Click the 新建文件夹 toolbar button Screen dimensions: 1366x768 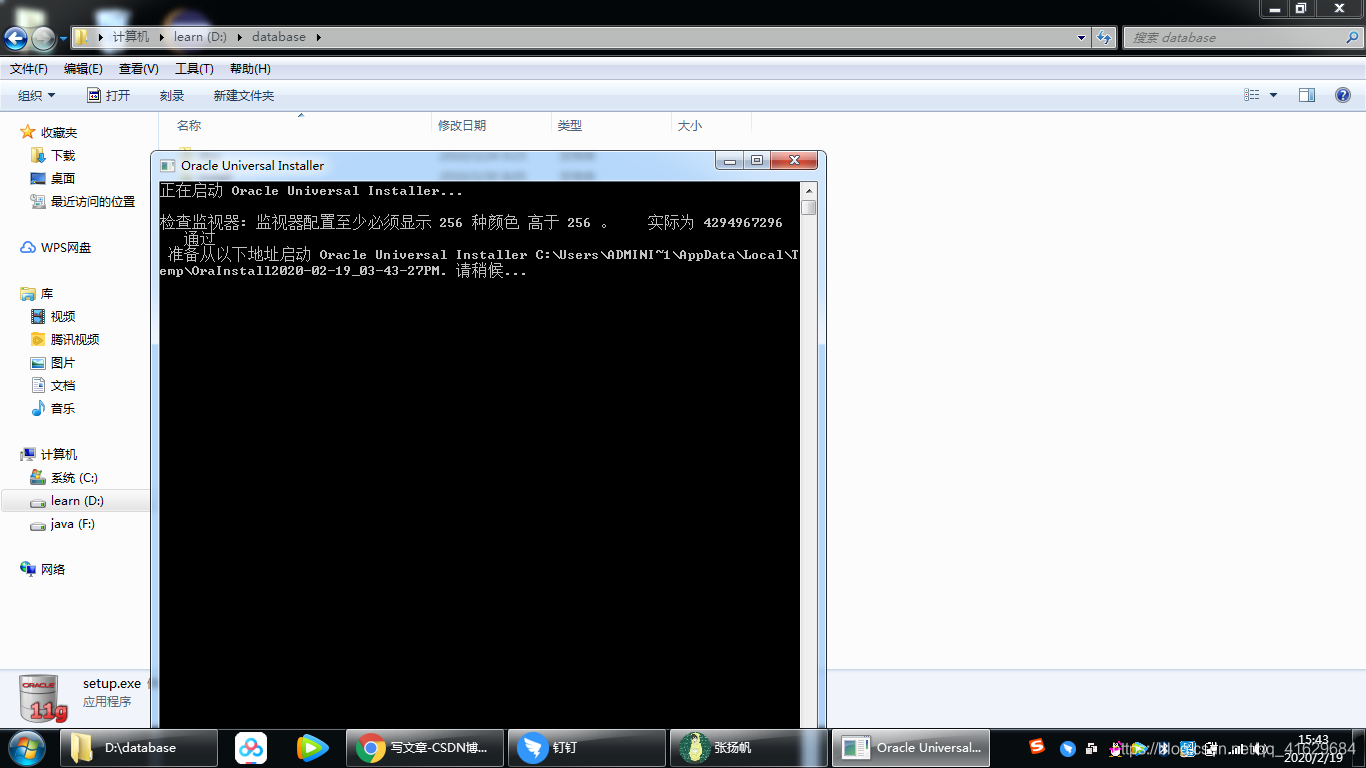244,96
